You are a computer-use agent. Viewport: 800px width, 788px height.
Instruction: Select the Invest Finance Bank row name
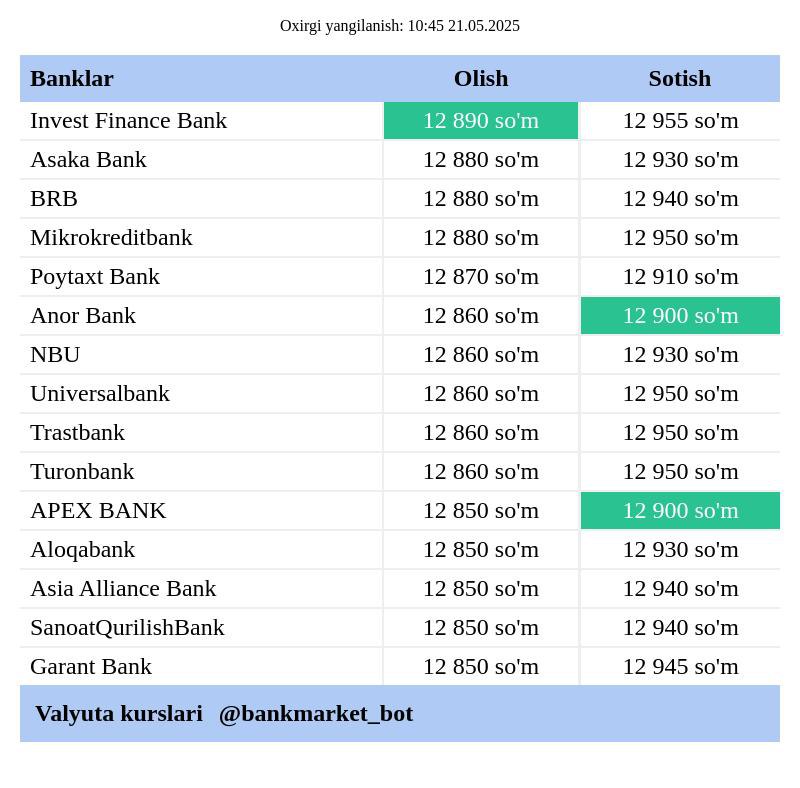pyautogui.click(x=129, y=121)
